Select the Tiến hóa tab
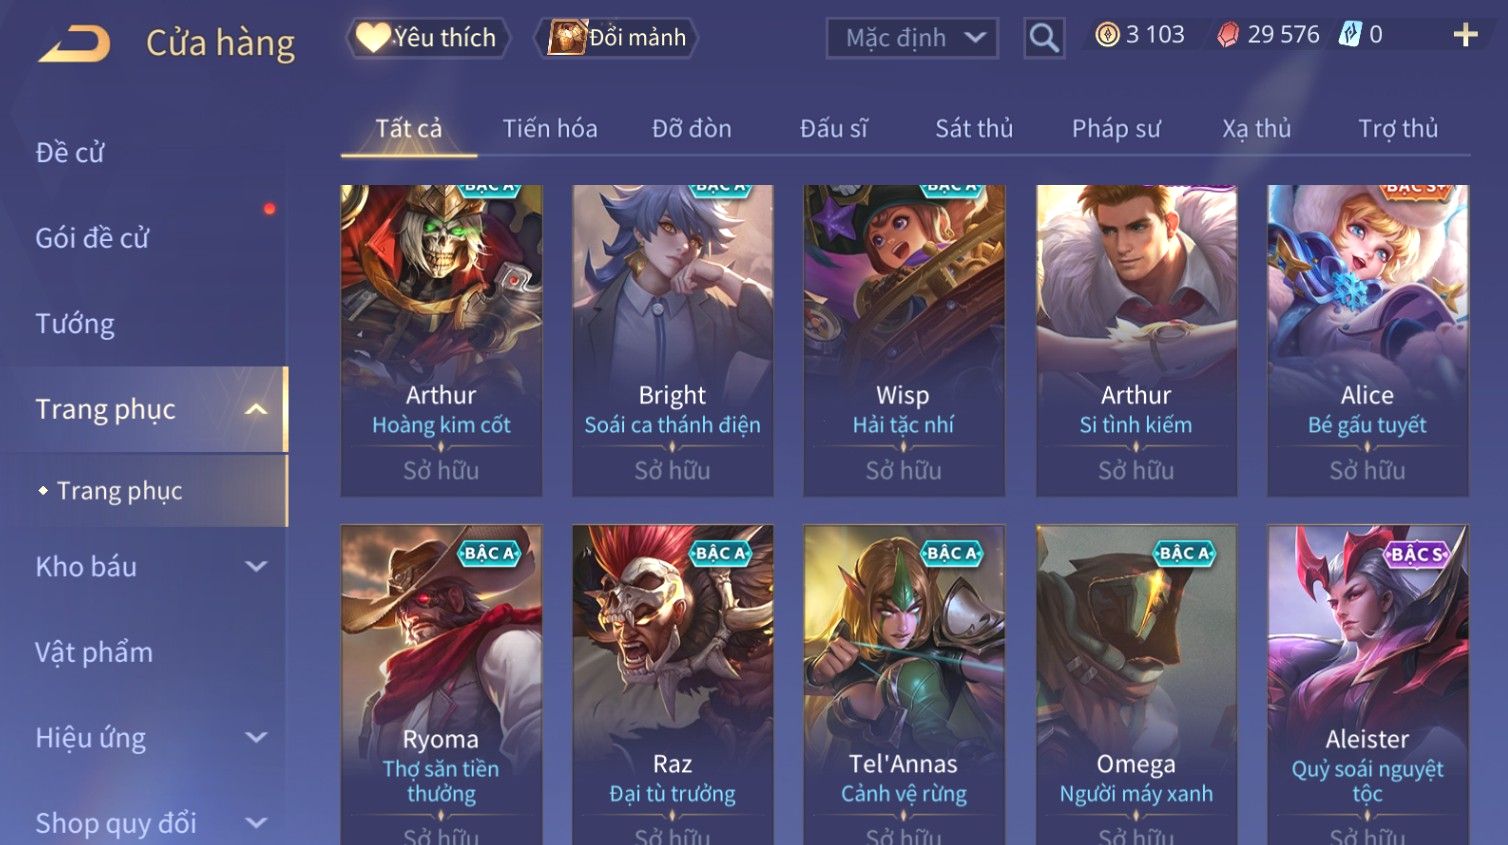This screenshot has height=845, width=1508. [x=550, y=128]
